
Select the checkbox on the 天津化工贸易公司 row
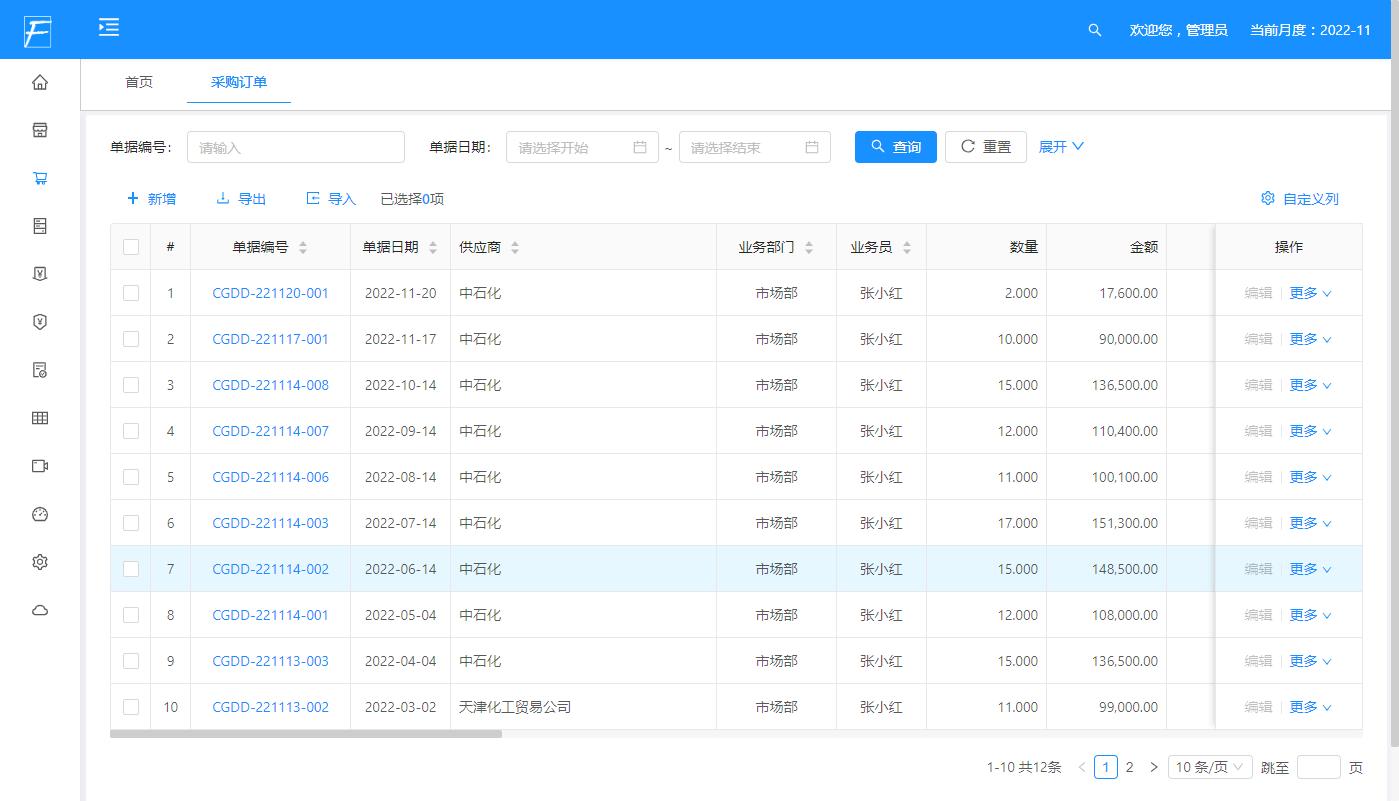click(x=130, y=706)
